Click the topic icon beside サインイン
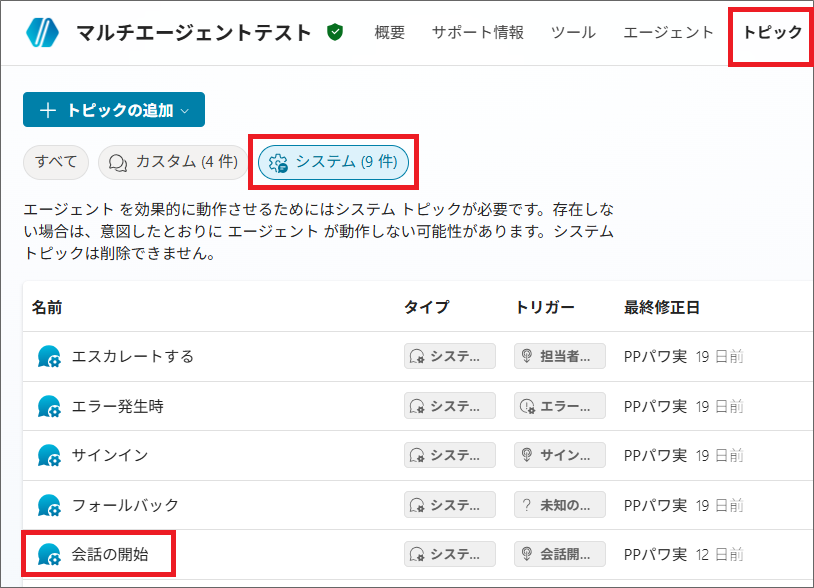This screenshot has width=814, height=588. click(x=49, y=455)
